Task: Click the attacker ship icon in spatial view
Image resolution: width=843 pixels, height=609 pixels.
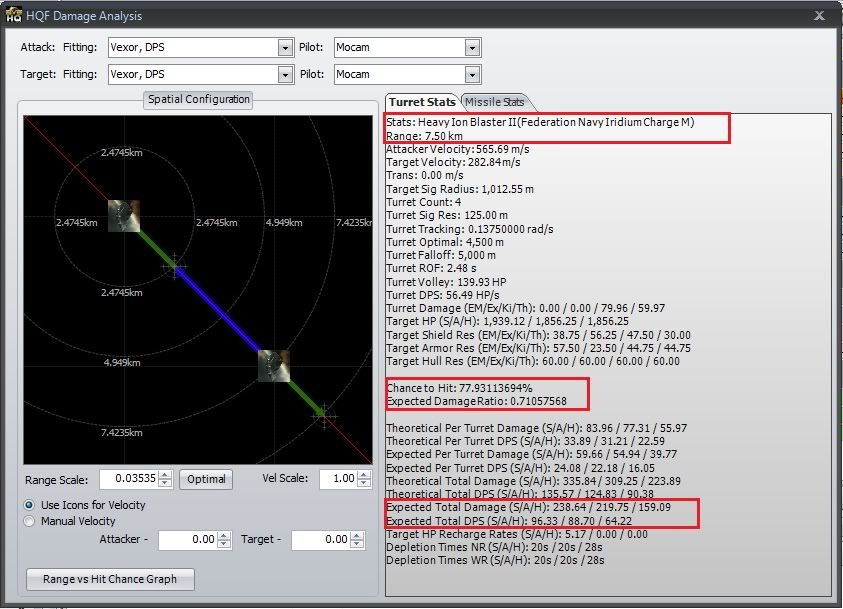Action: tap(124, 216)
